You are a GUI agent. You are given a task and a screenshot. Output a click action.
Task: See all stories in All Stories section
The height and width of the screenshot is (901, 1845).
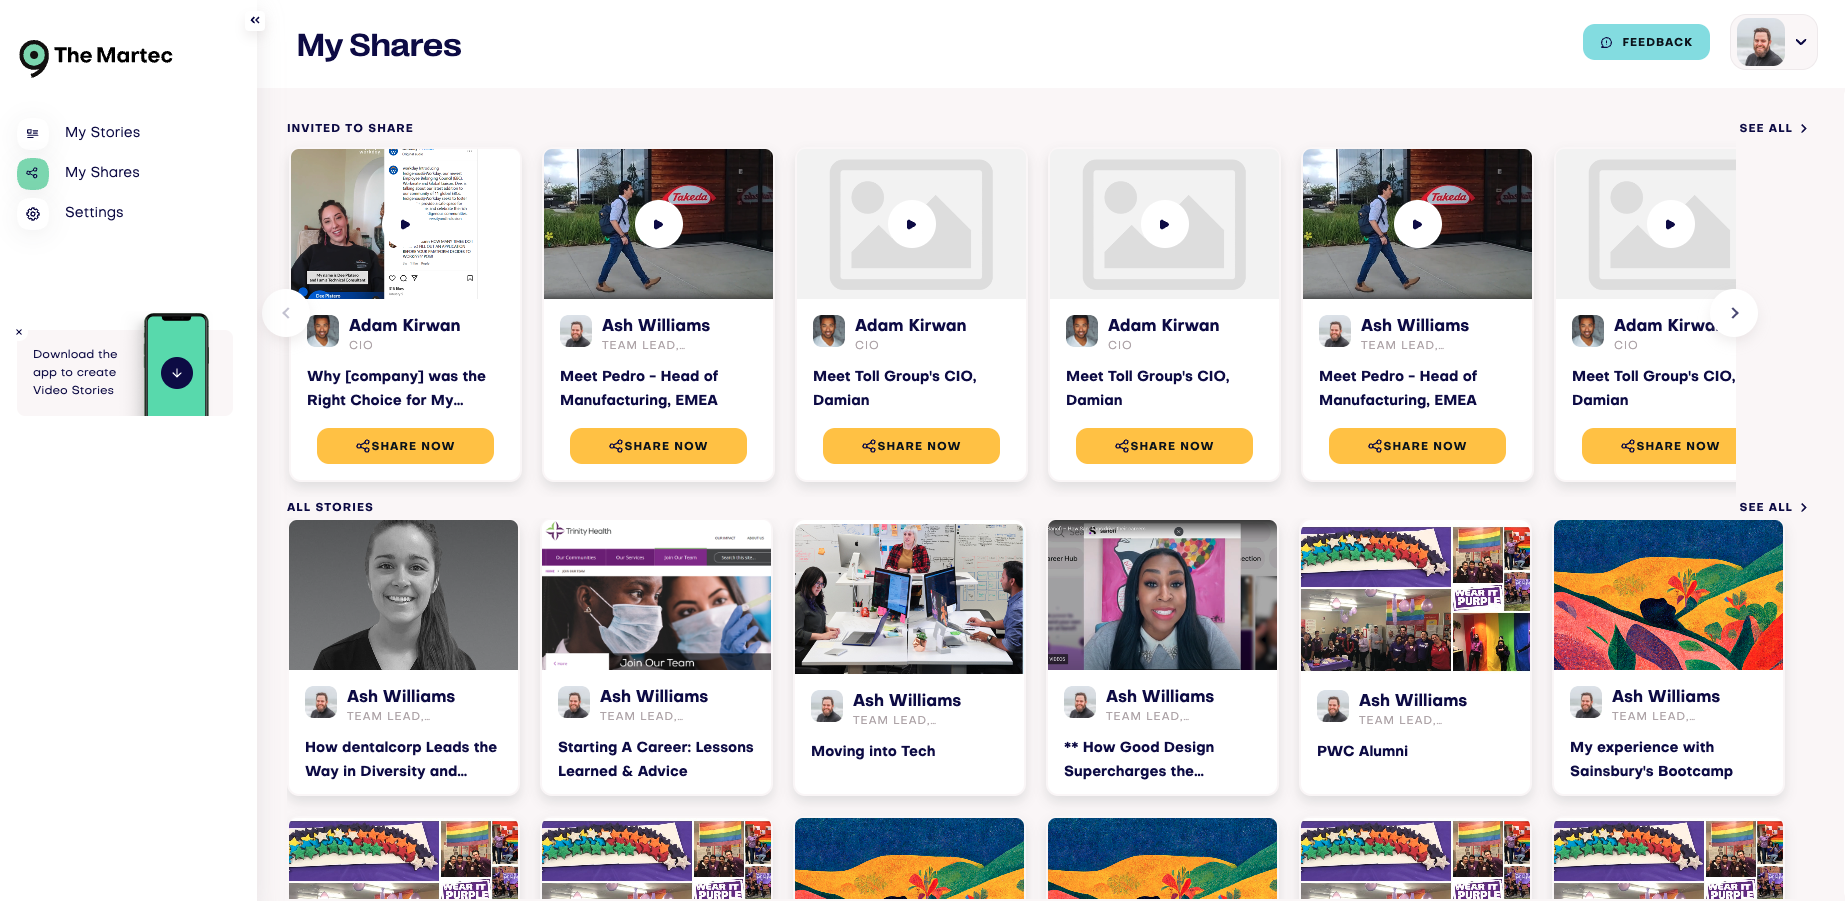pyautogui.click(x=1773, y=507)
